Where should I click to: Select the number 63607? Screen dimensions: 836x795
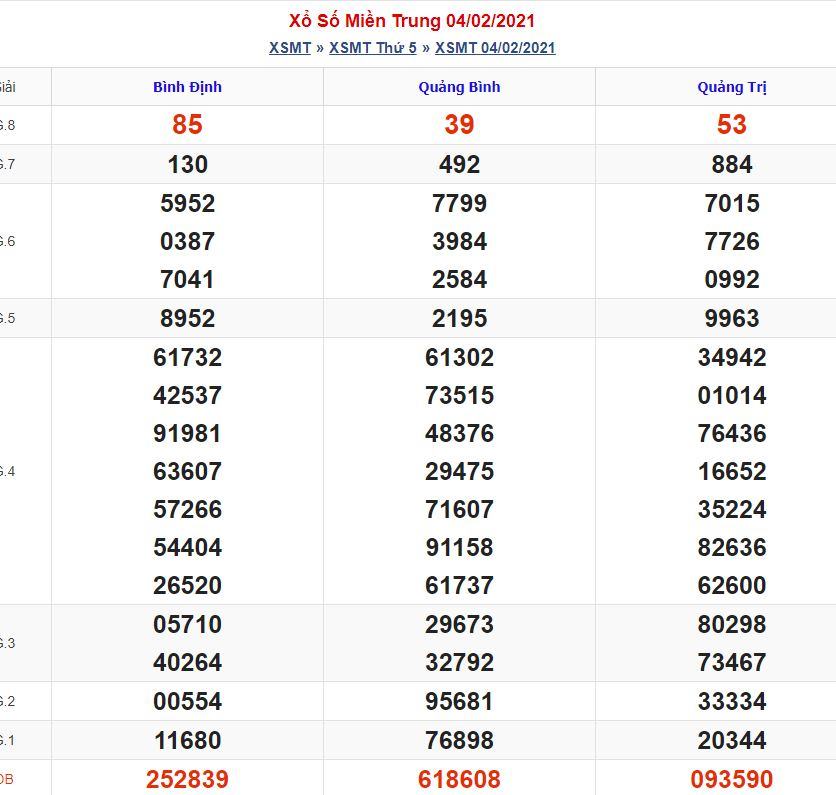pos(187,471)
